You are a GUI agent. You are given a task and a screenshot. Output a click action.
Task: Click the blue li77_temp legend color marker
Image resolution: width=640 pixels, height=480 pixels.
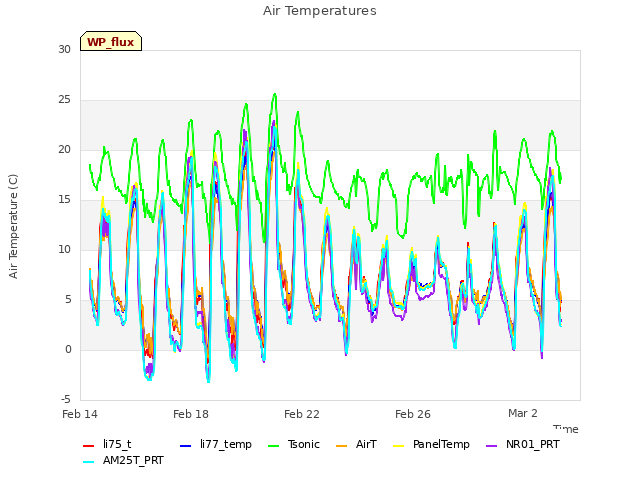(x=185, y=445)
